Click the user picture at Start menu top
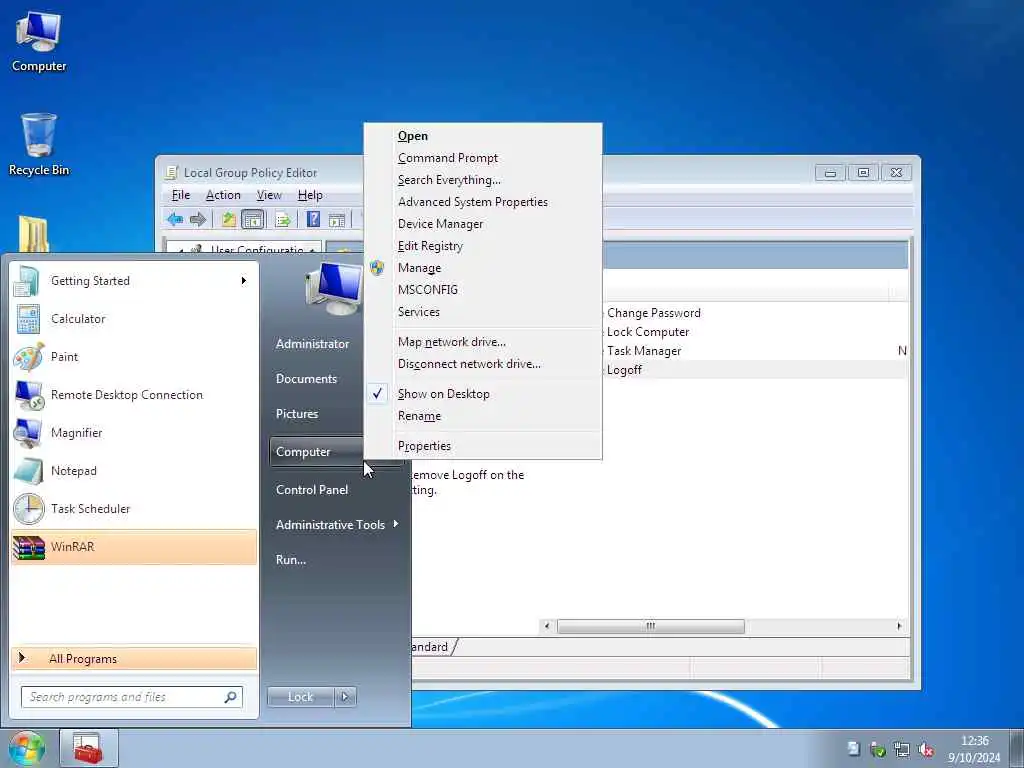The width and height of the screenshot is (1024, 768). coord(333,288)
